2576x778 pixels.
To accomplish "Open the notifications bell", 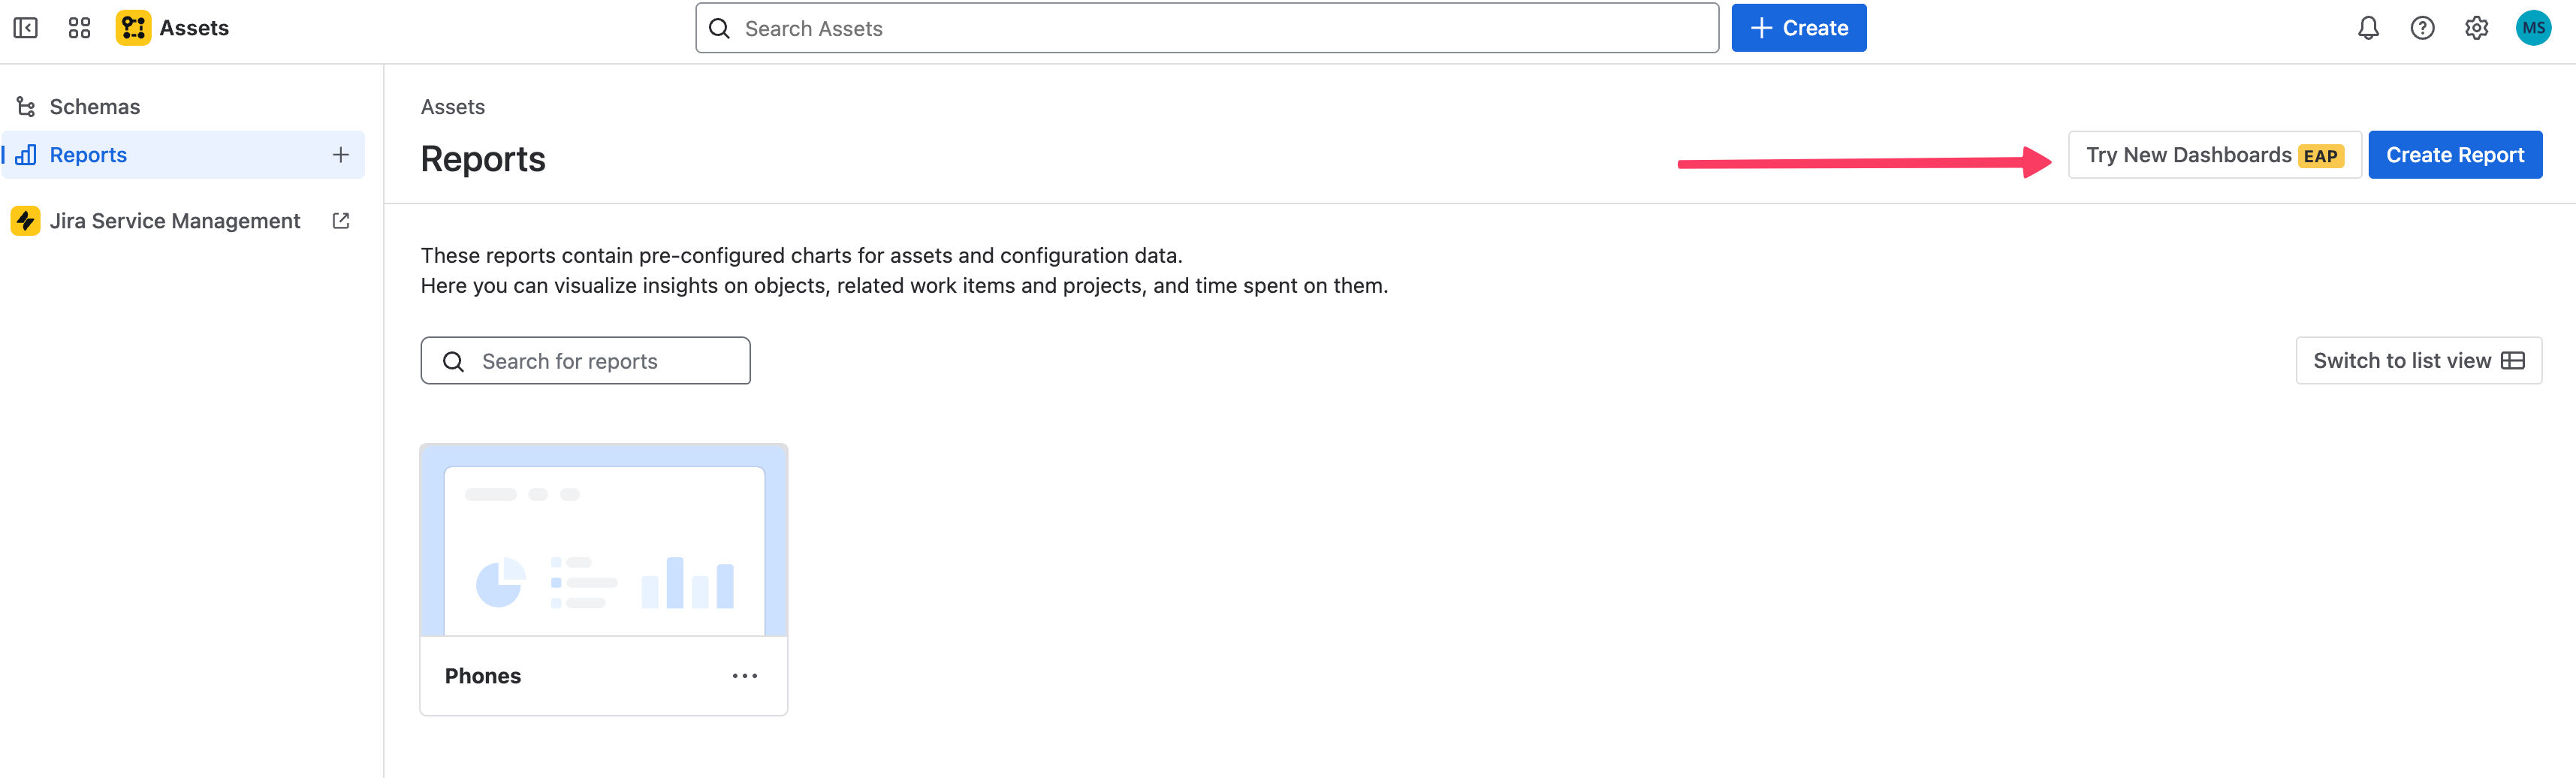I will (x=2368, y=28).
